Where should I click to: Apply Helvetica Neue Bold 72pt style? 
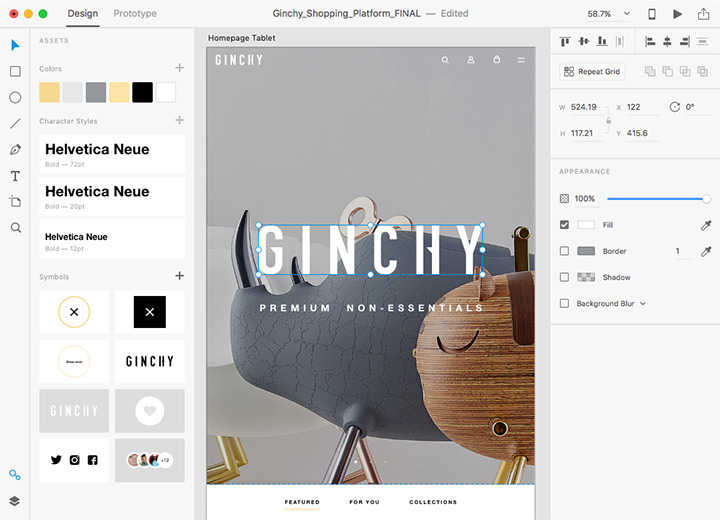coord(112,154)
